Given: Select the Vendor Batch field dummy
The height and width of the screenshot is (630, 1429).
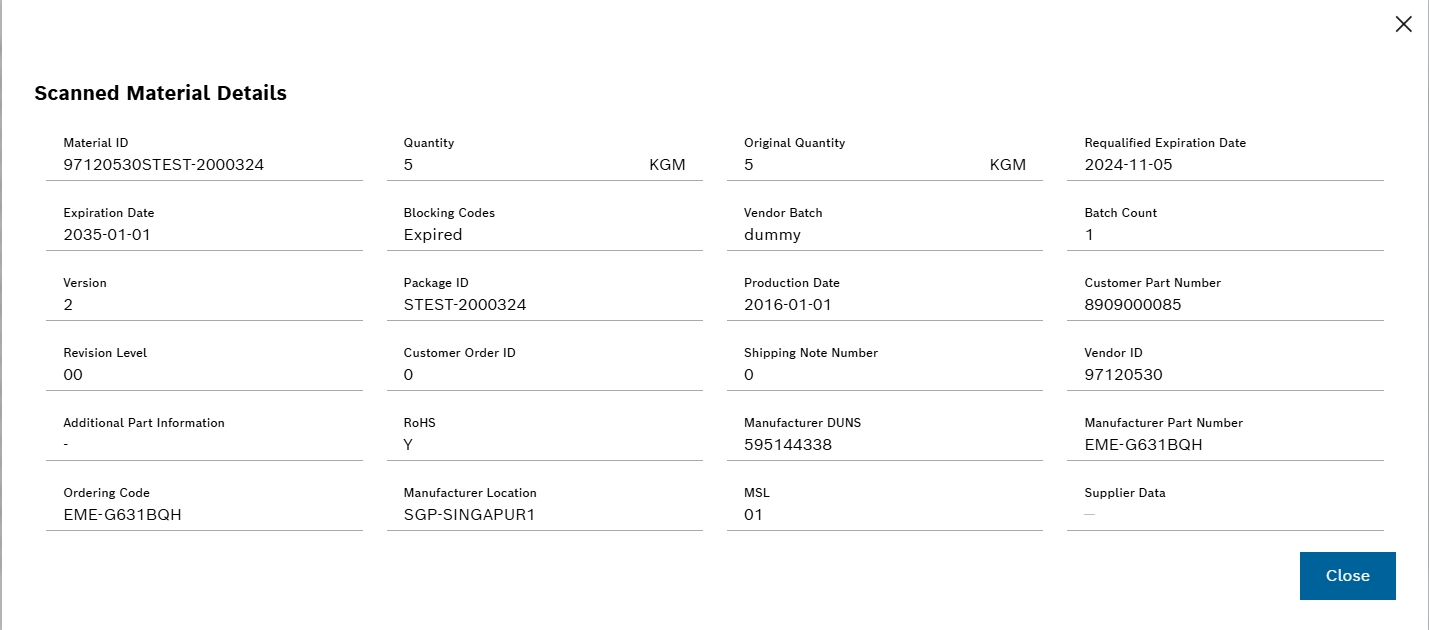Looking at the screenshot, I should [885, 226].
